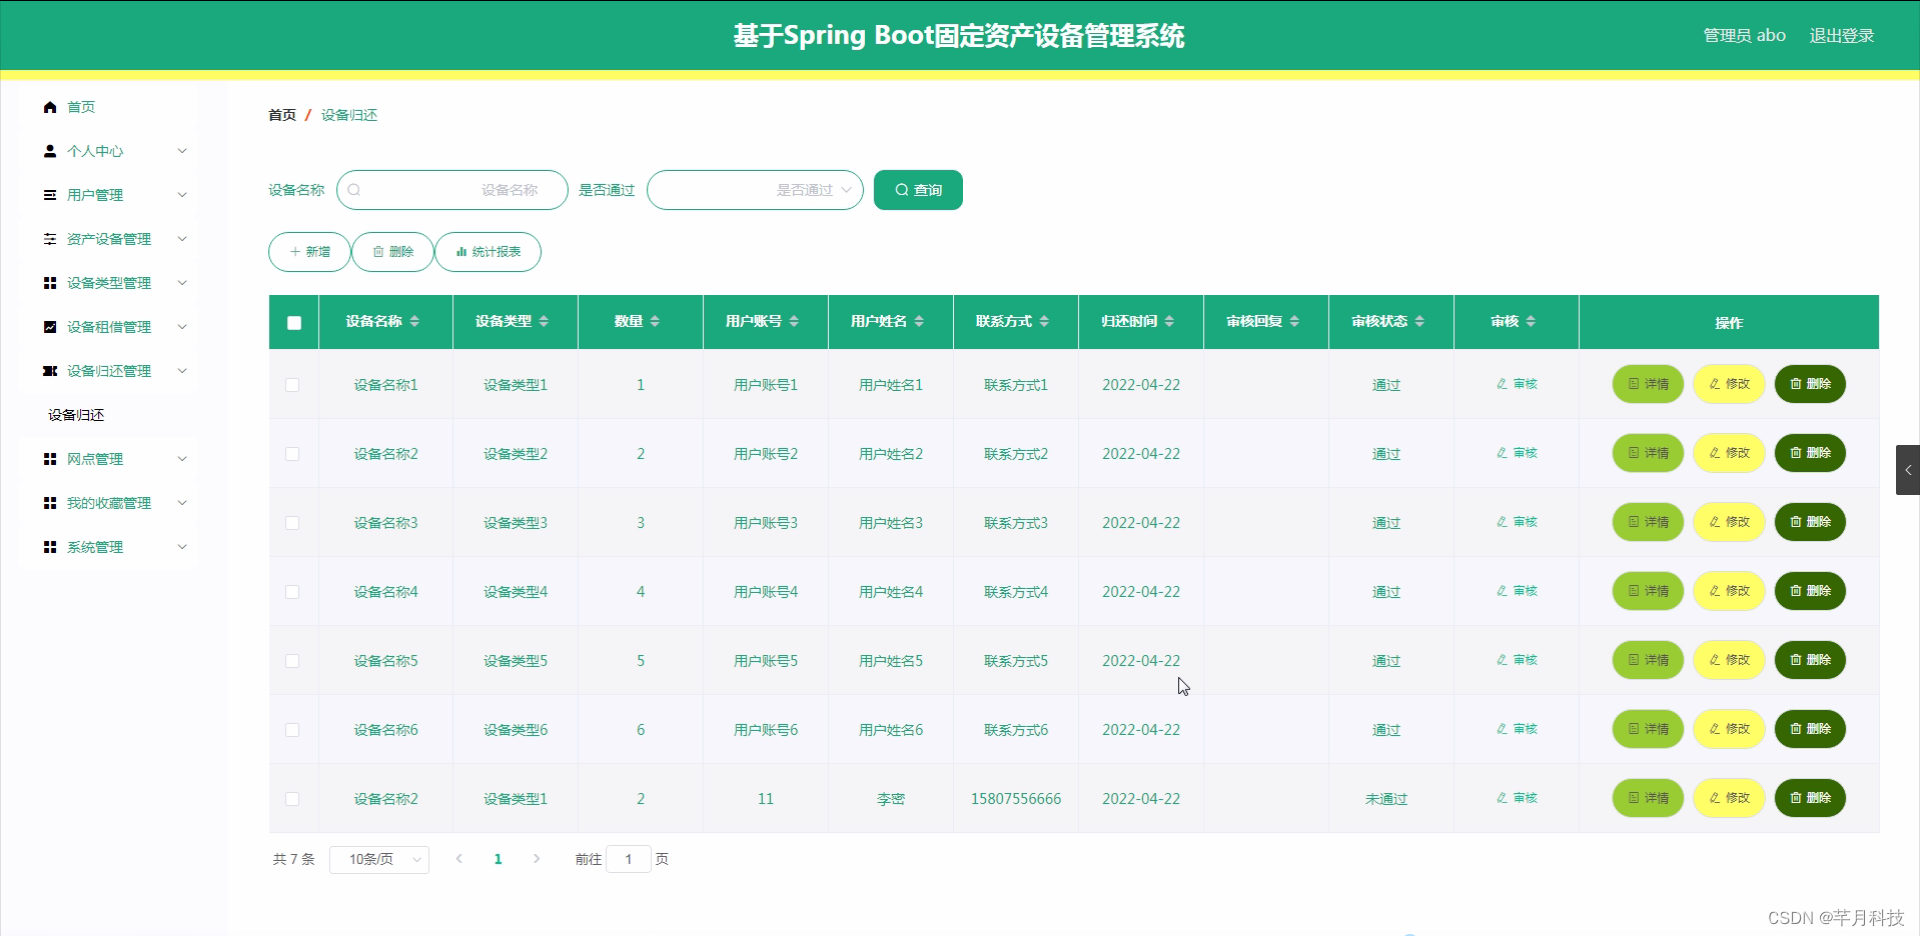Click the person icon next to 个人中心
Viewport: 1920px width, 936px height.
tap(49, 151)
